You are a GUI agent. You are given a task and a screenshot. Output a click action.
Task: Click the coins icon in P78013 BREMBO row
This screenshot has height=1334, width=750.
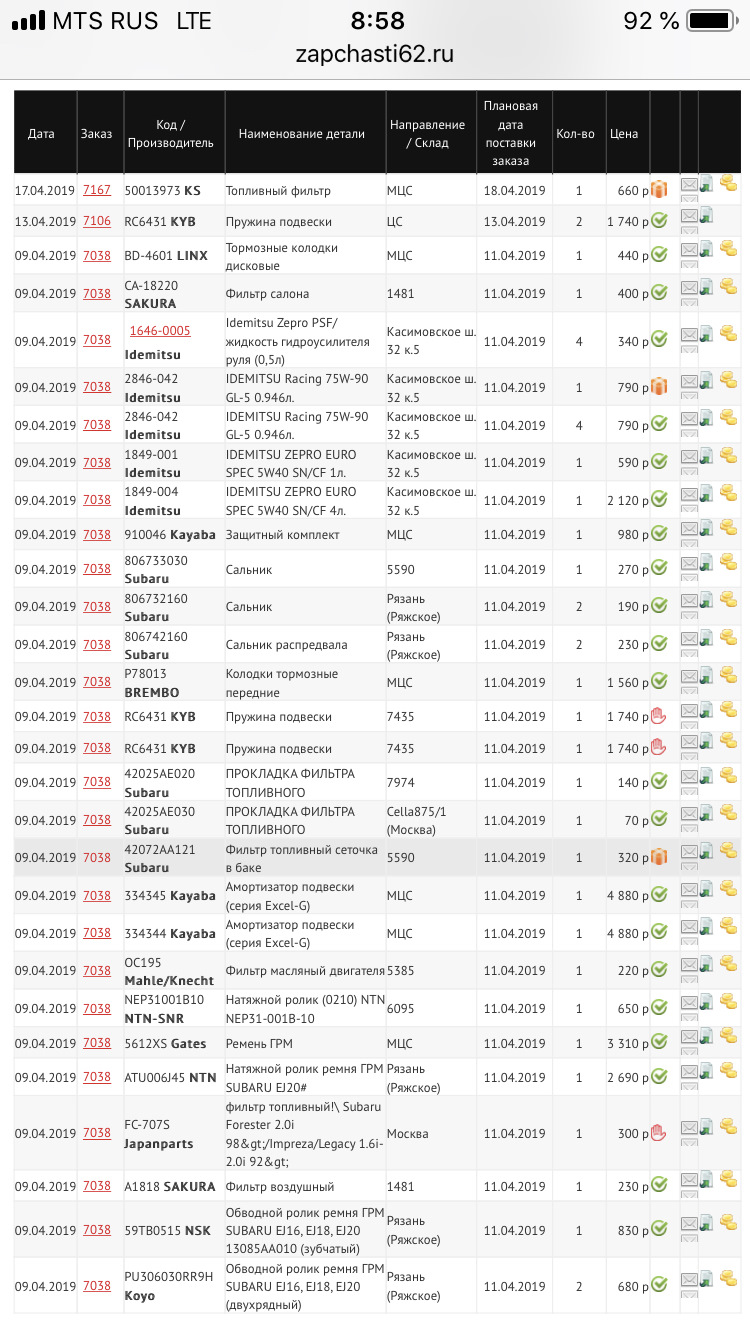pos(728,675)
